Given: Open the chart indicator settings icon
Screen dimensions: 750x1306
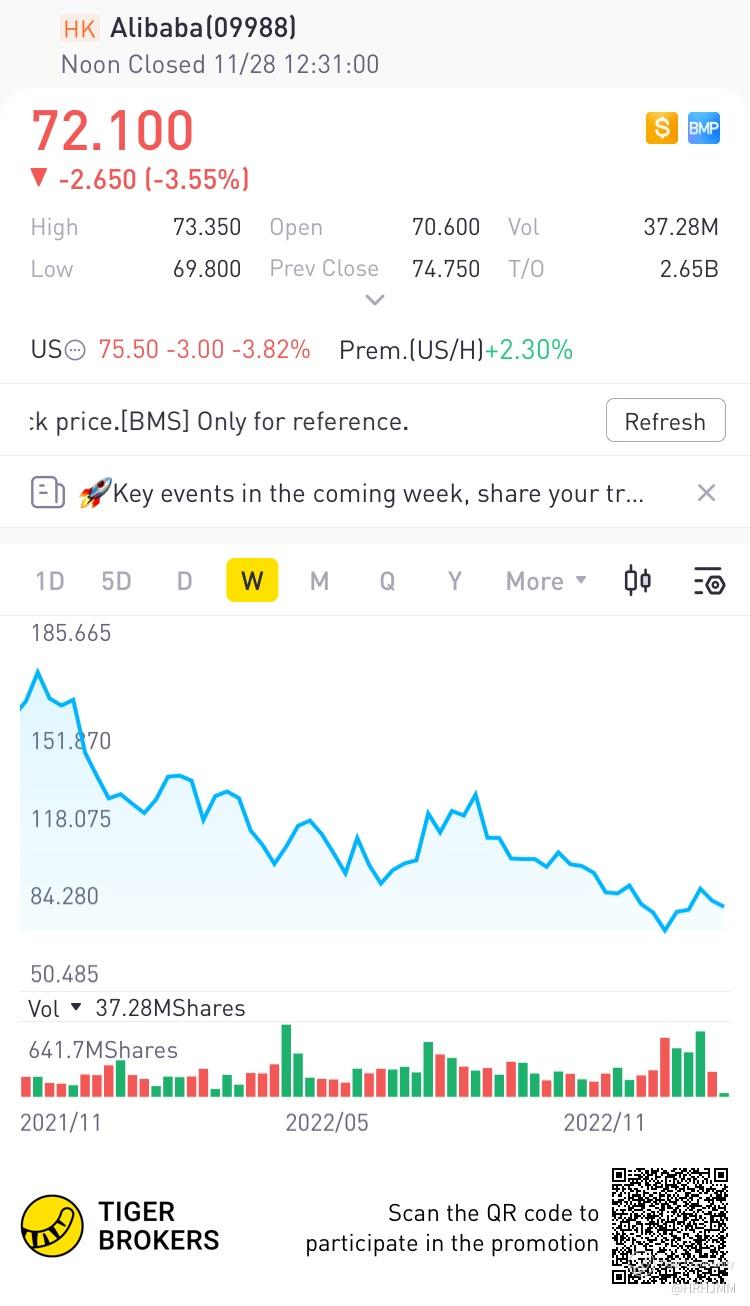Looking at the screenshot, I should click(708, 581).
